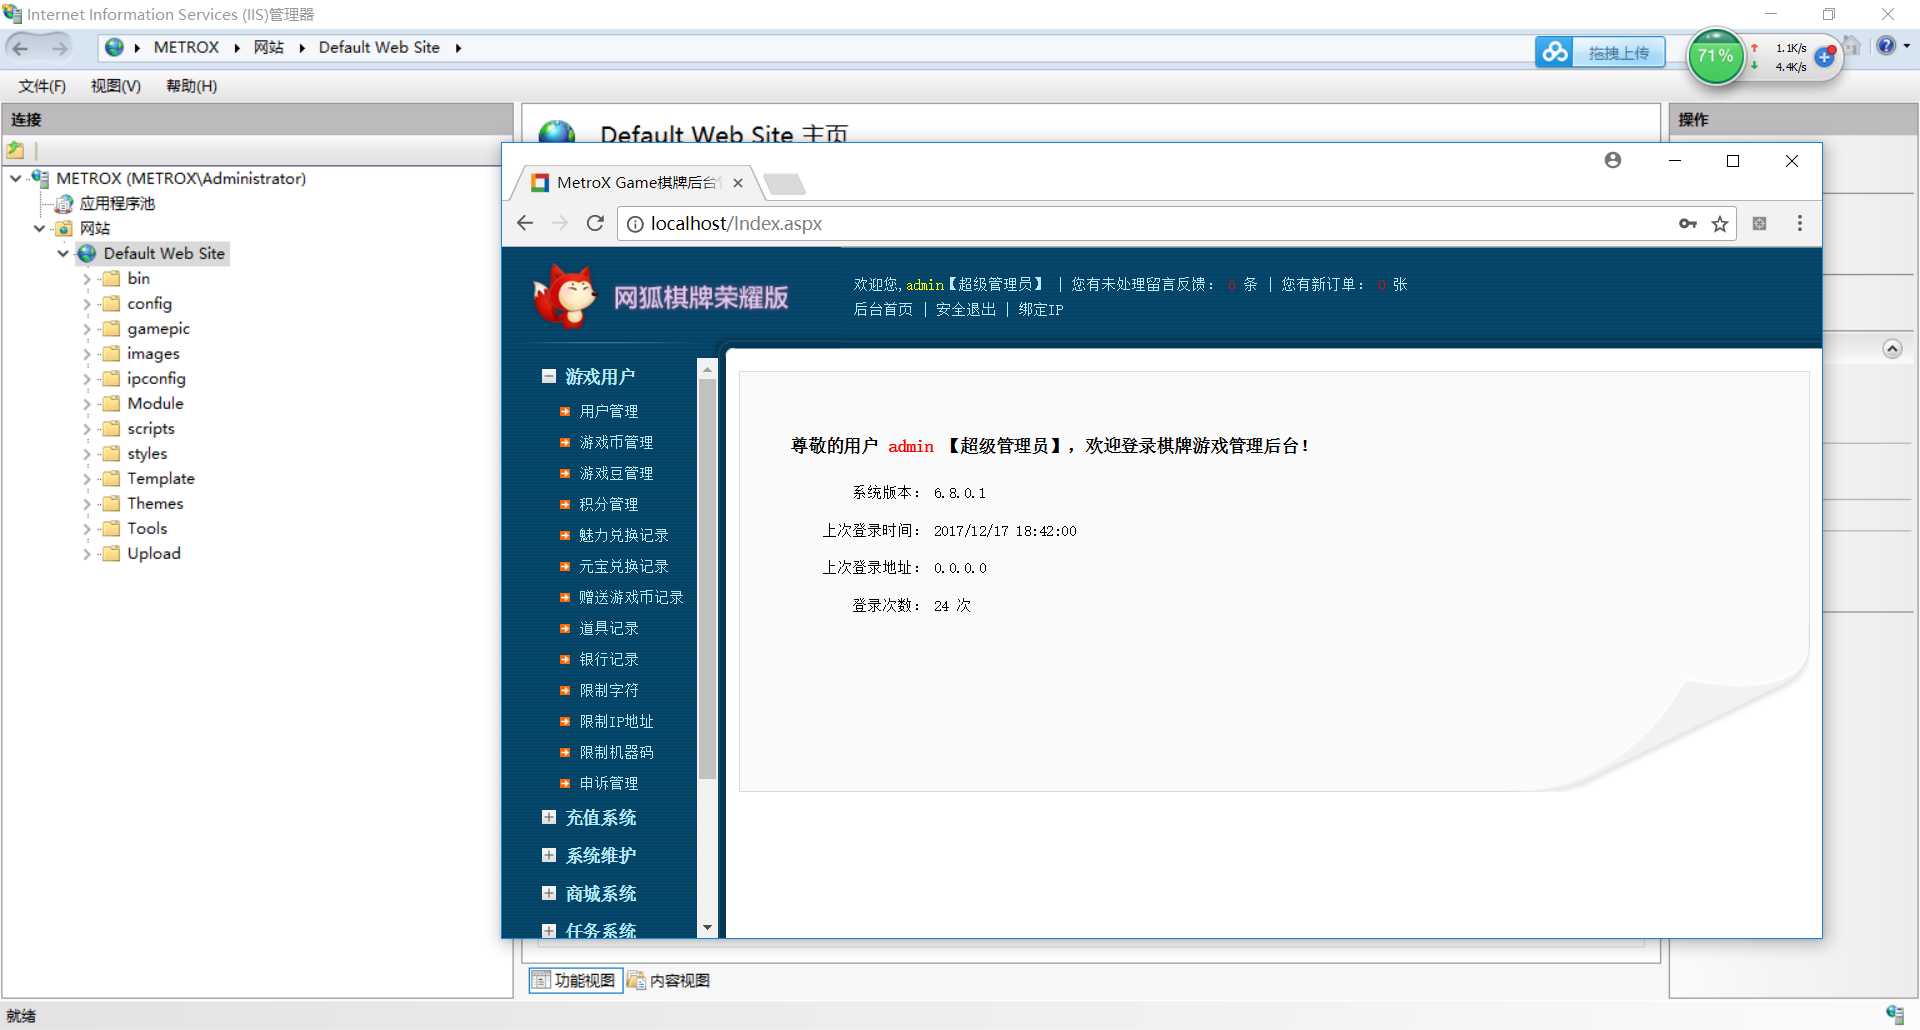Click the red fox site logo
Screen dimensions: 1920x1030
pyautogui.click(x=565, y=296)
